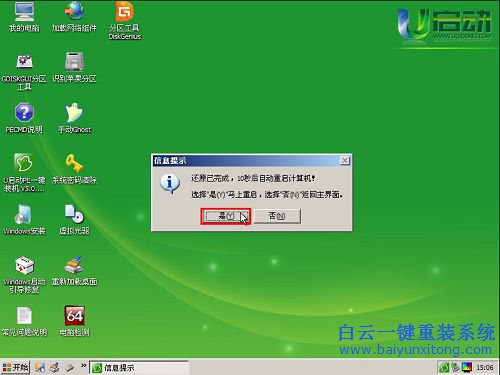Expand the quick launch overflow chevron
The height and width of the screenshot is (375, 500).
click(83, 366)
